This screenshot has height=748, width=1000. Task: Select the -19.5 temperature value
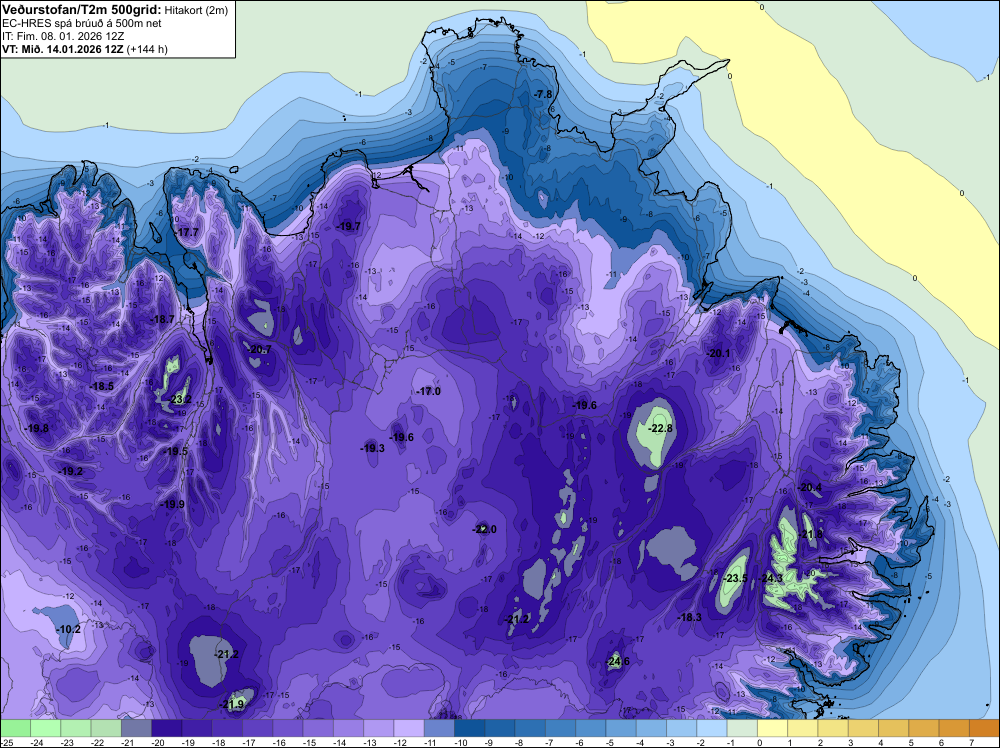click(175, 451)
